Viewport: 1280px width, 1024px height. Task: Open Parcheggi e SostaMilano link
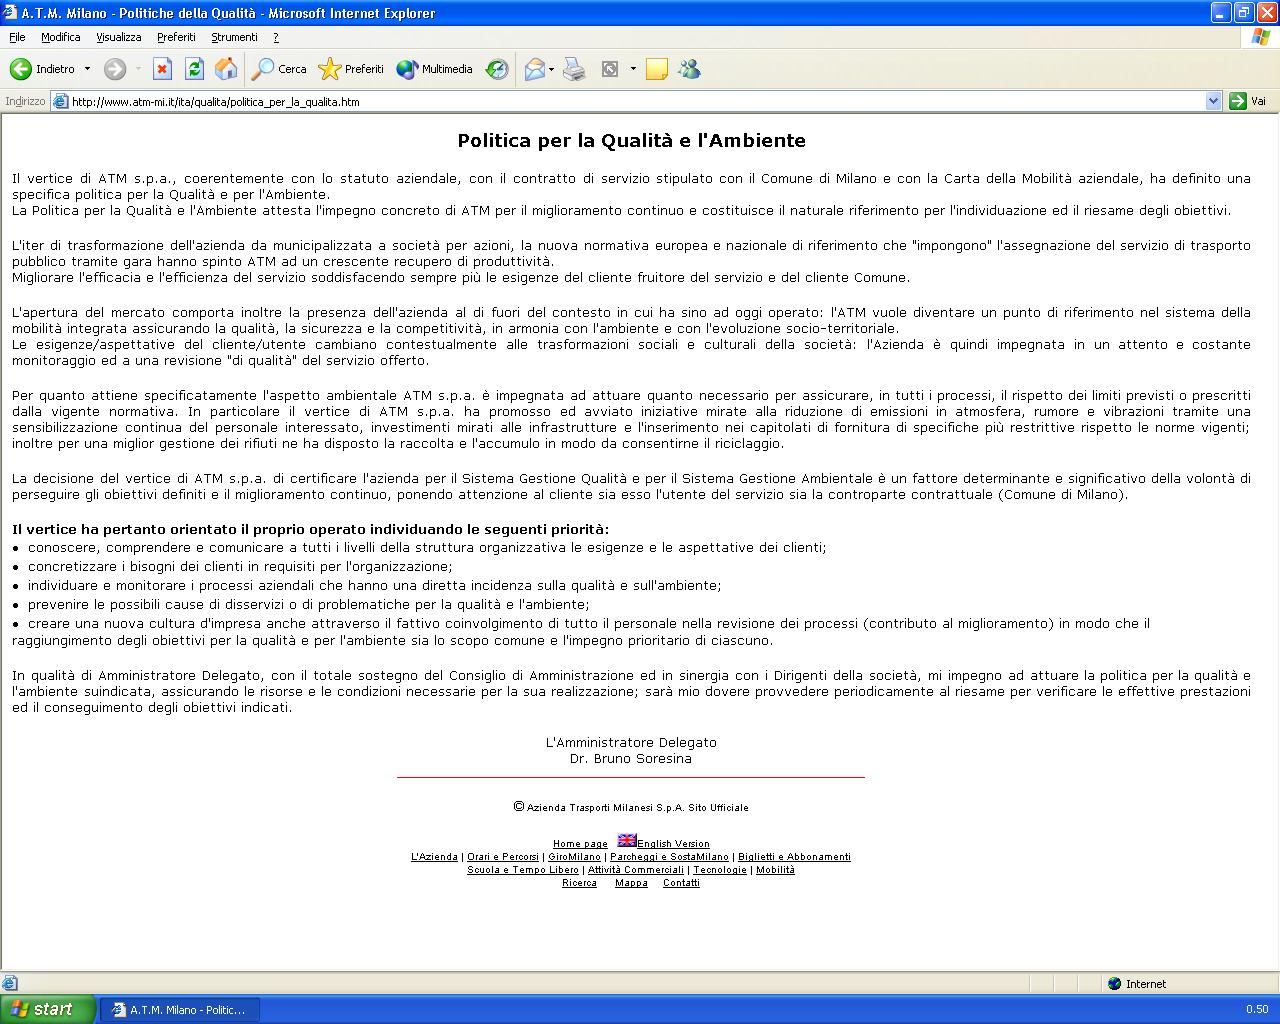(x=669, y=857)
